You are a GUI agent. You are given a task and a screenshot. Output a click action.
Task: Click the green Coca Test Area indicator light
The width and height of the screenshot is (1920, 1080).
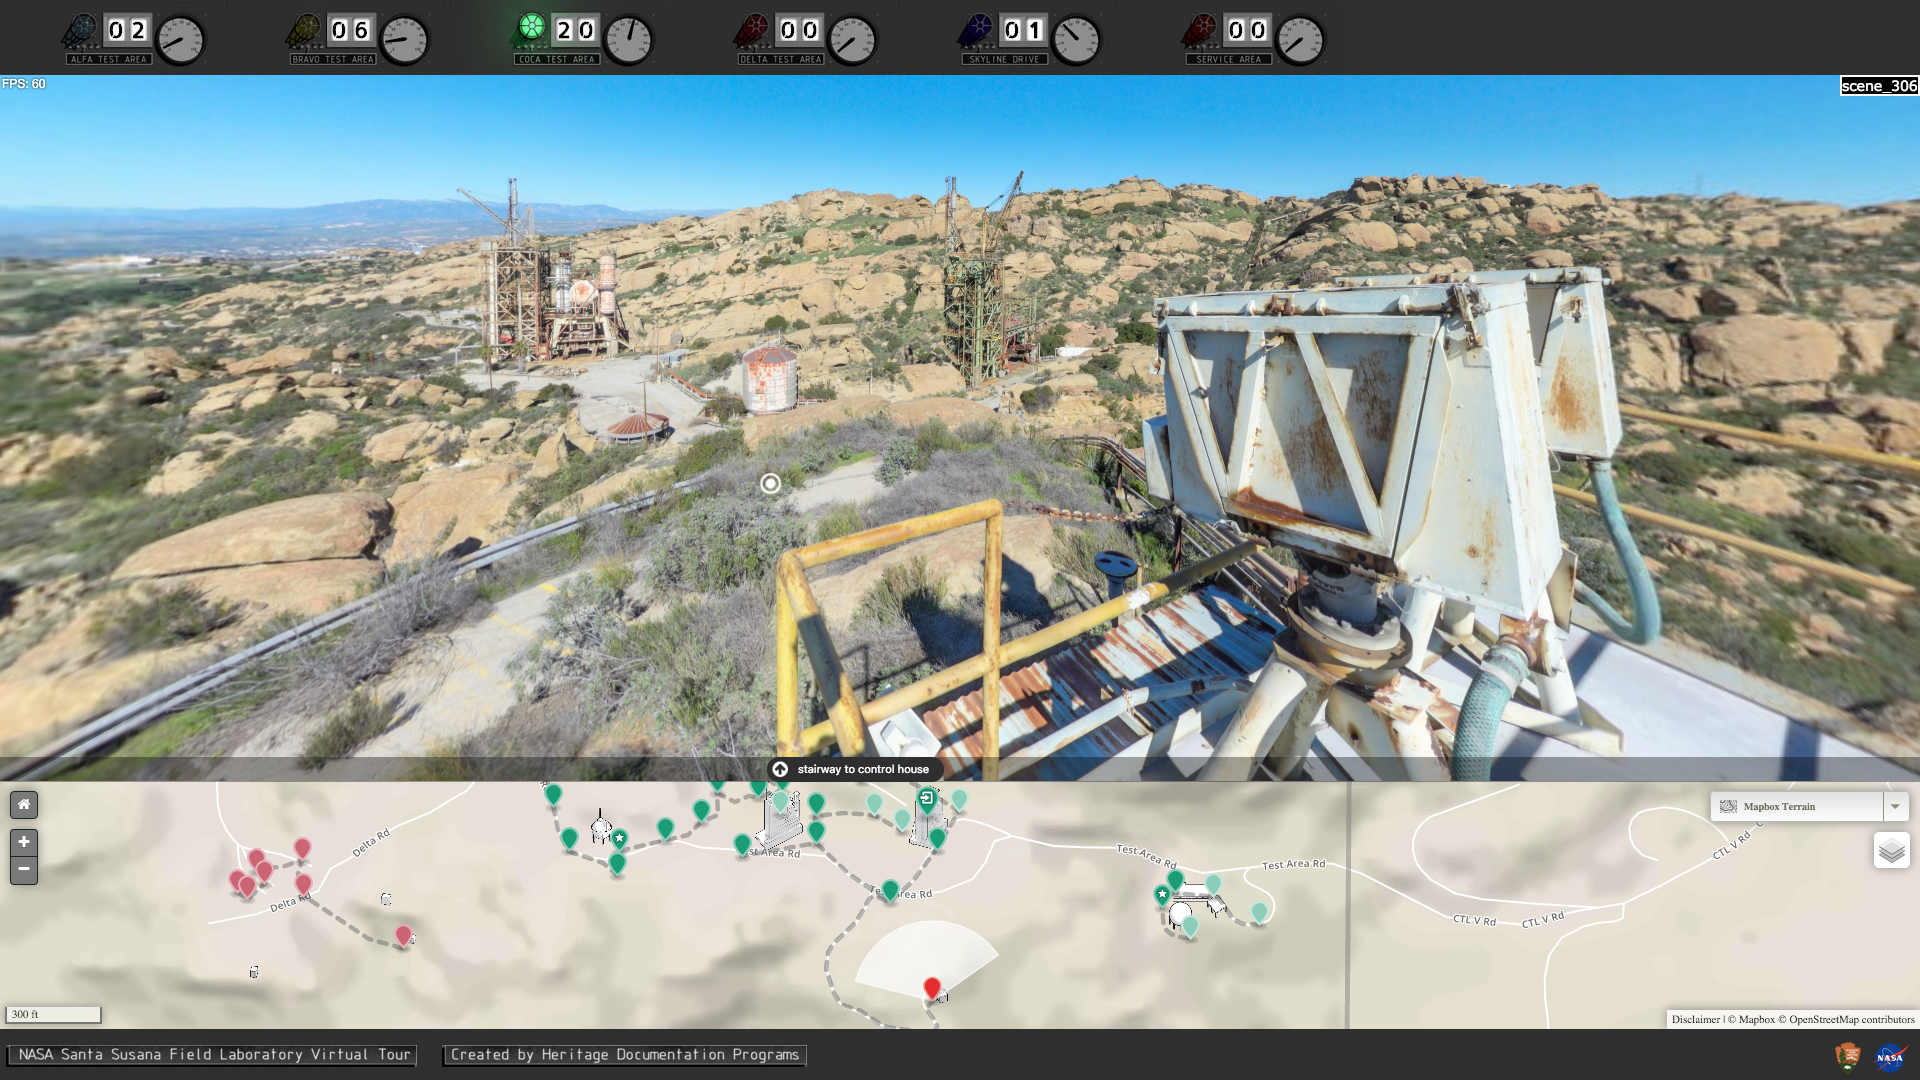532,27
